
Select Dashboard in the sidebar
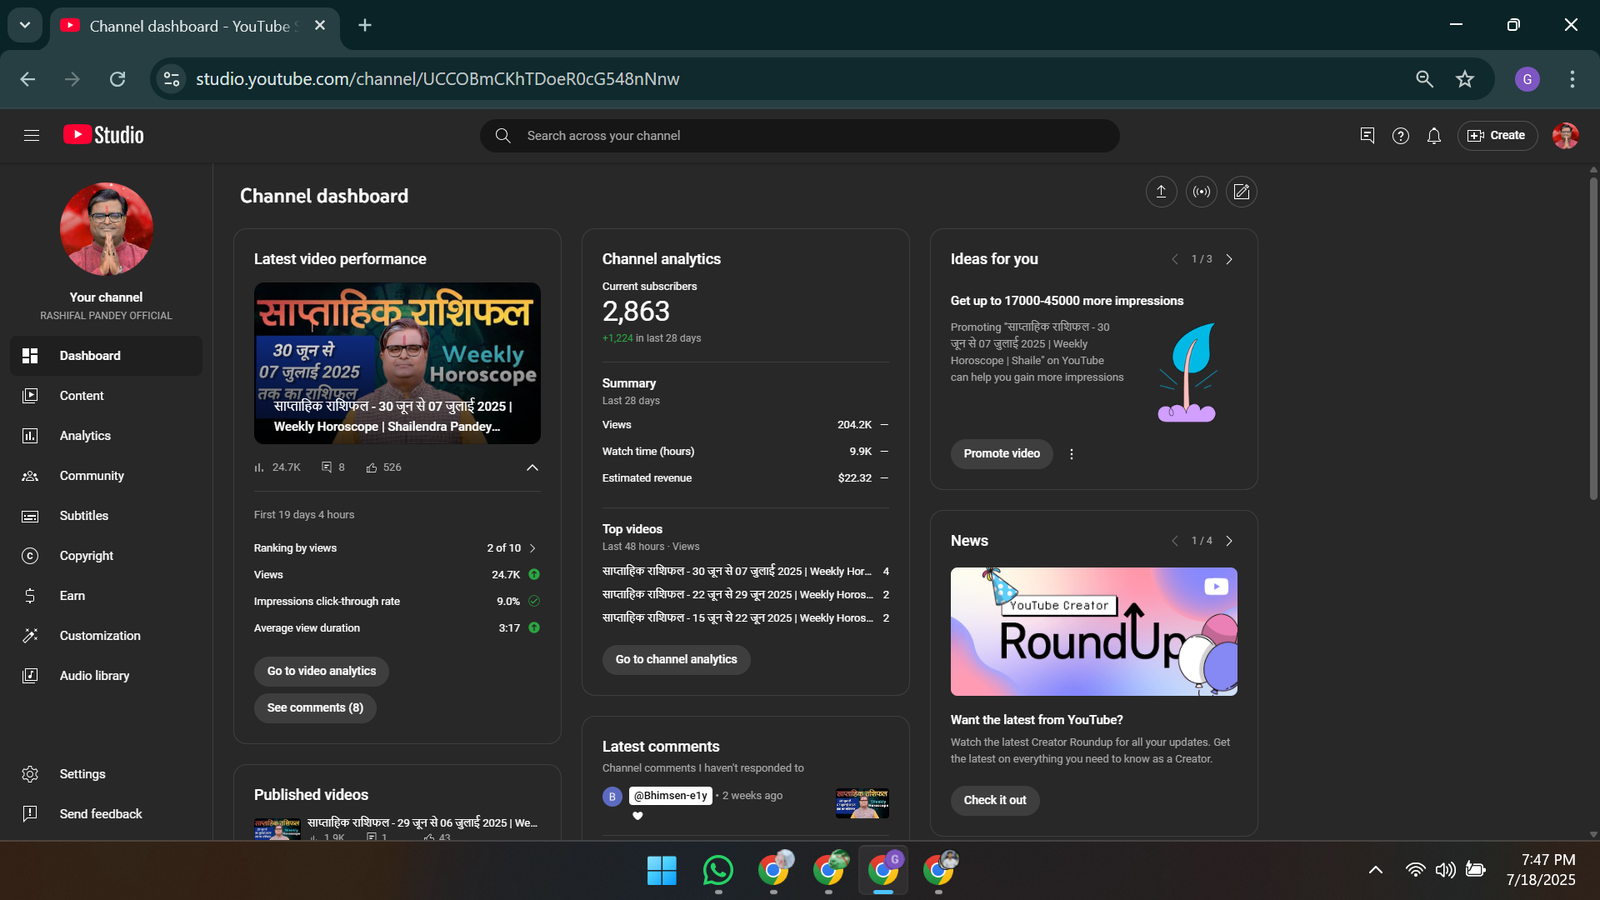(106, 356)
